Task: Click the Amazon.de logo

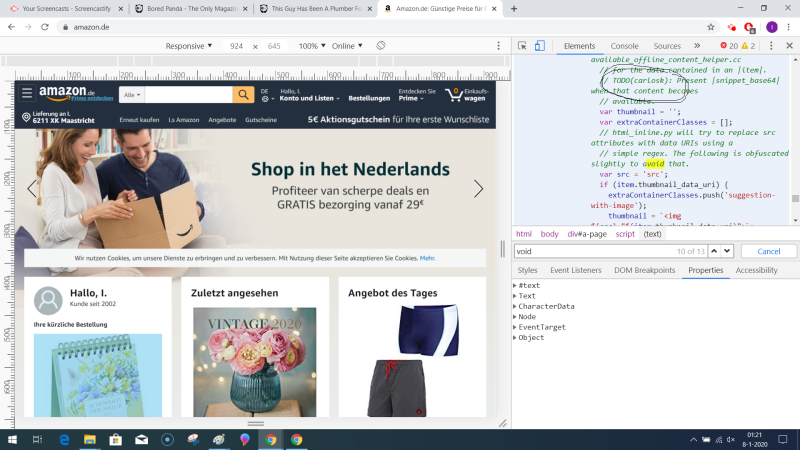Action: pos(67,93)
